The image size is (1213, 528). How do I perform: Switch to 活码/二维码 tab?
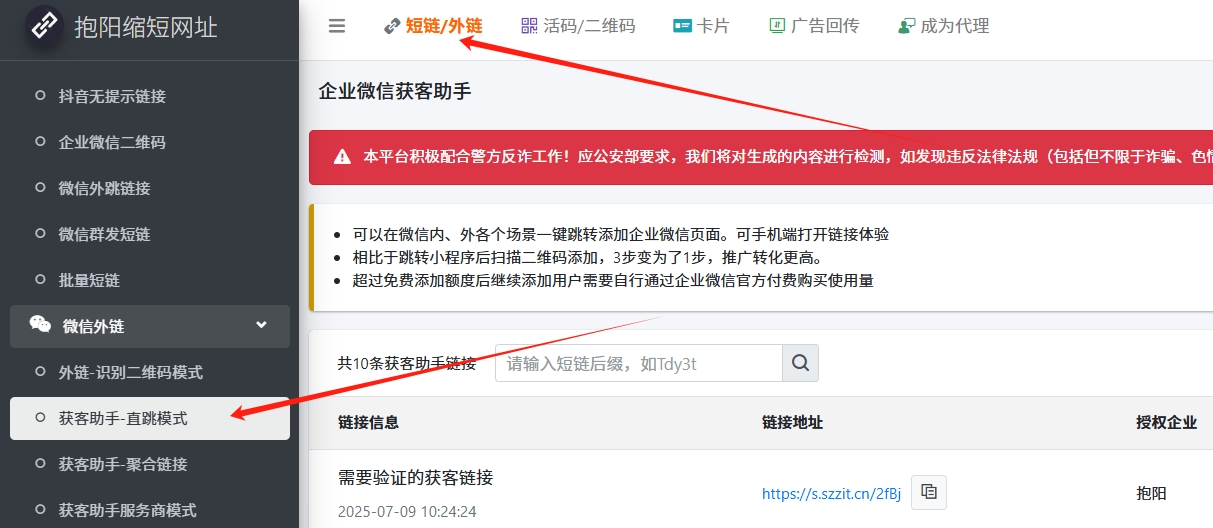click(578, 26)
